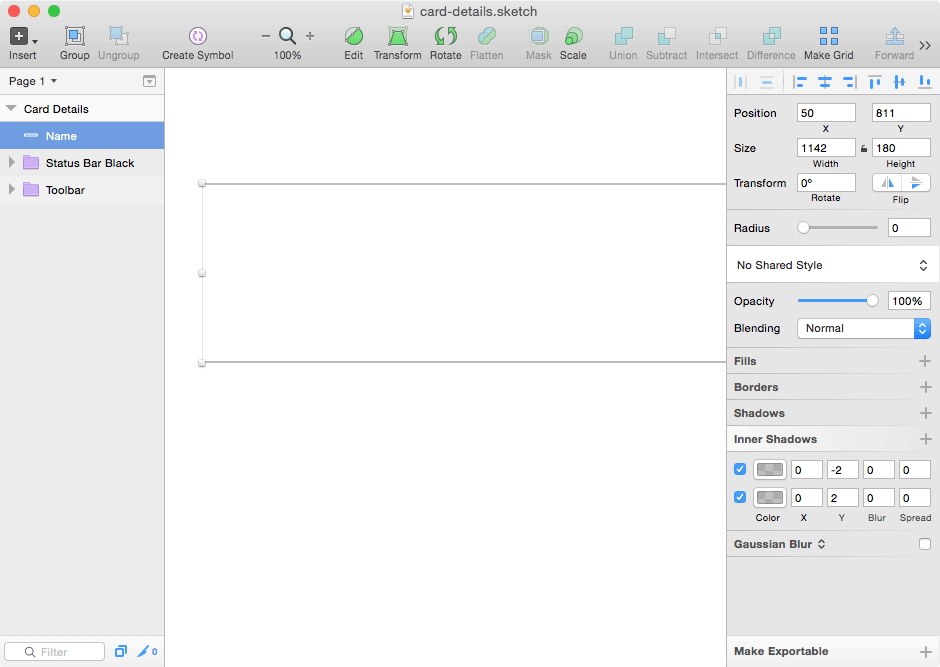940x667 pixels.
Task: Click the Position Y field
Action: (901, 113)
